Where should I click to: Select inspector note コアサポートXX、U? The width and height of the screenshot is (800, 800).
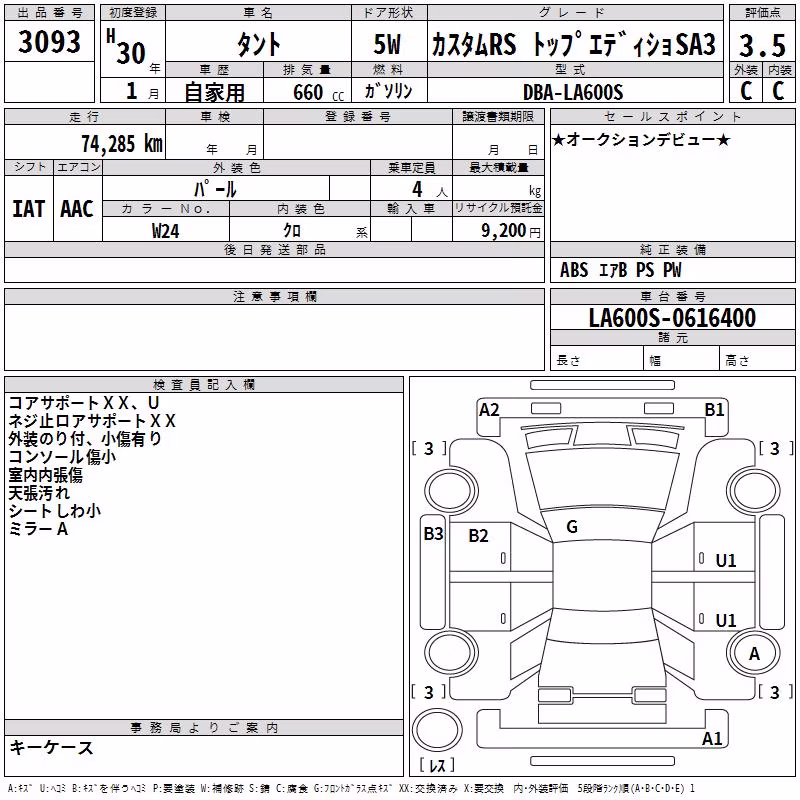point(84,403)
